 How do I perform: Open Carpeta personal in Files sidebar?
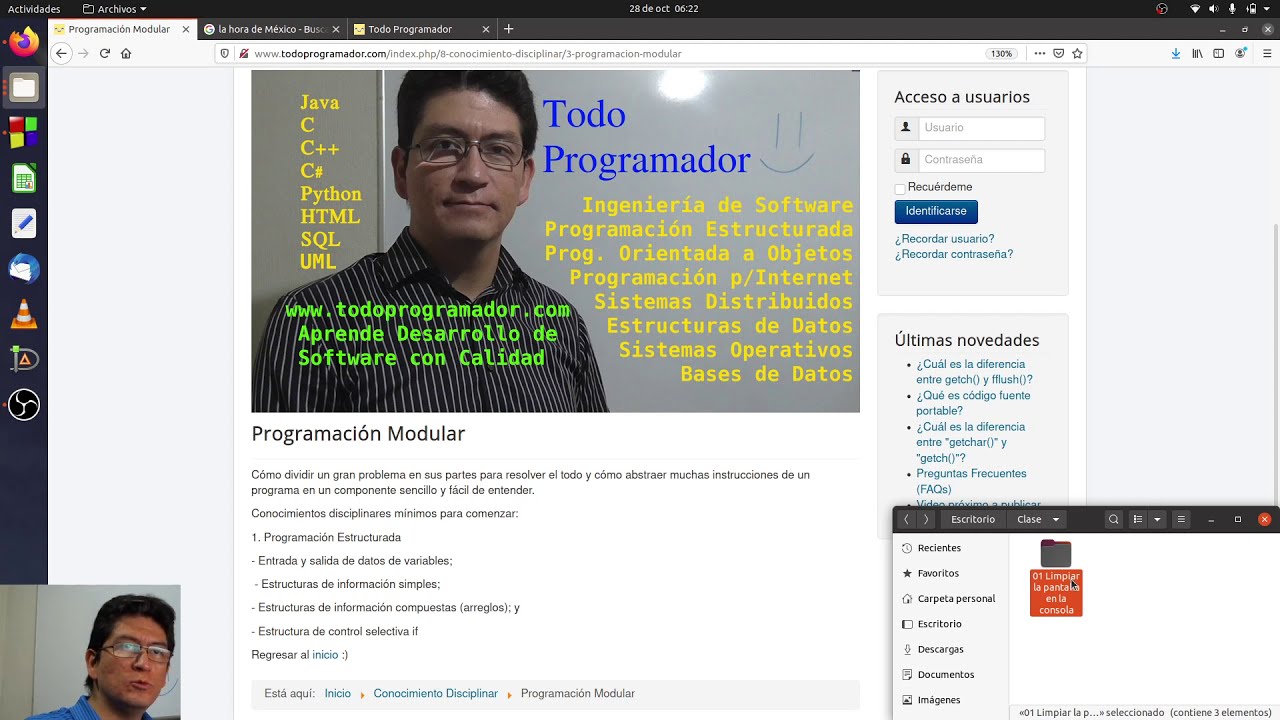(x=950, y=598)
